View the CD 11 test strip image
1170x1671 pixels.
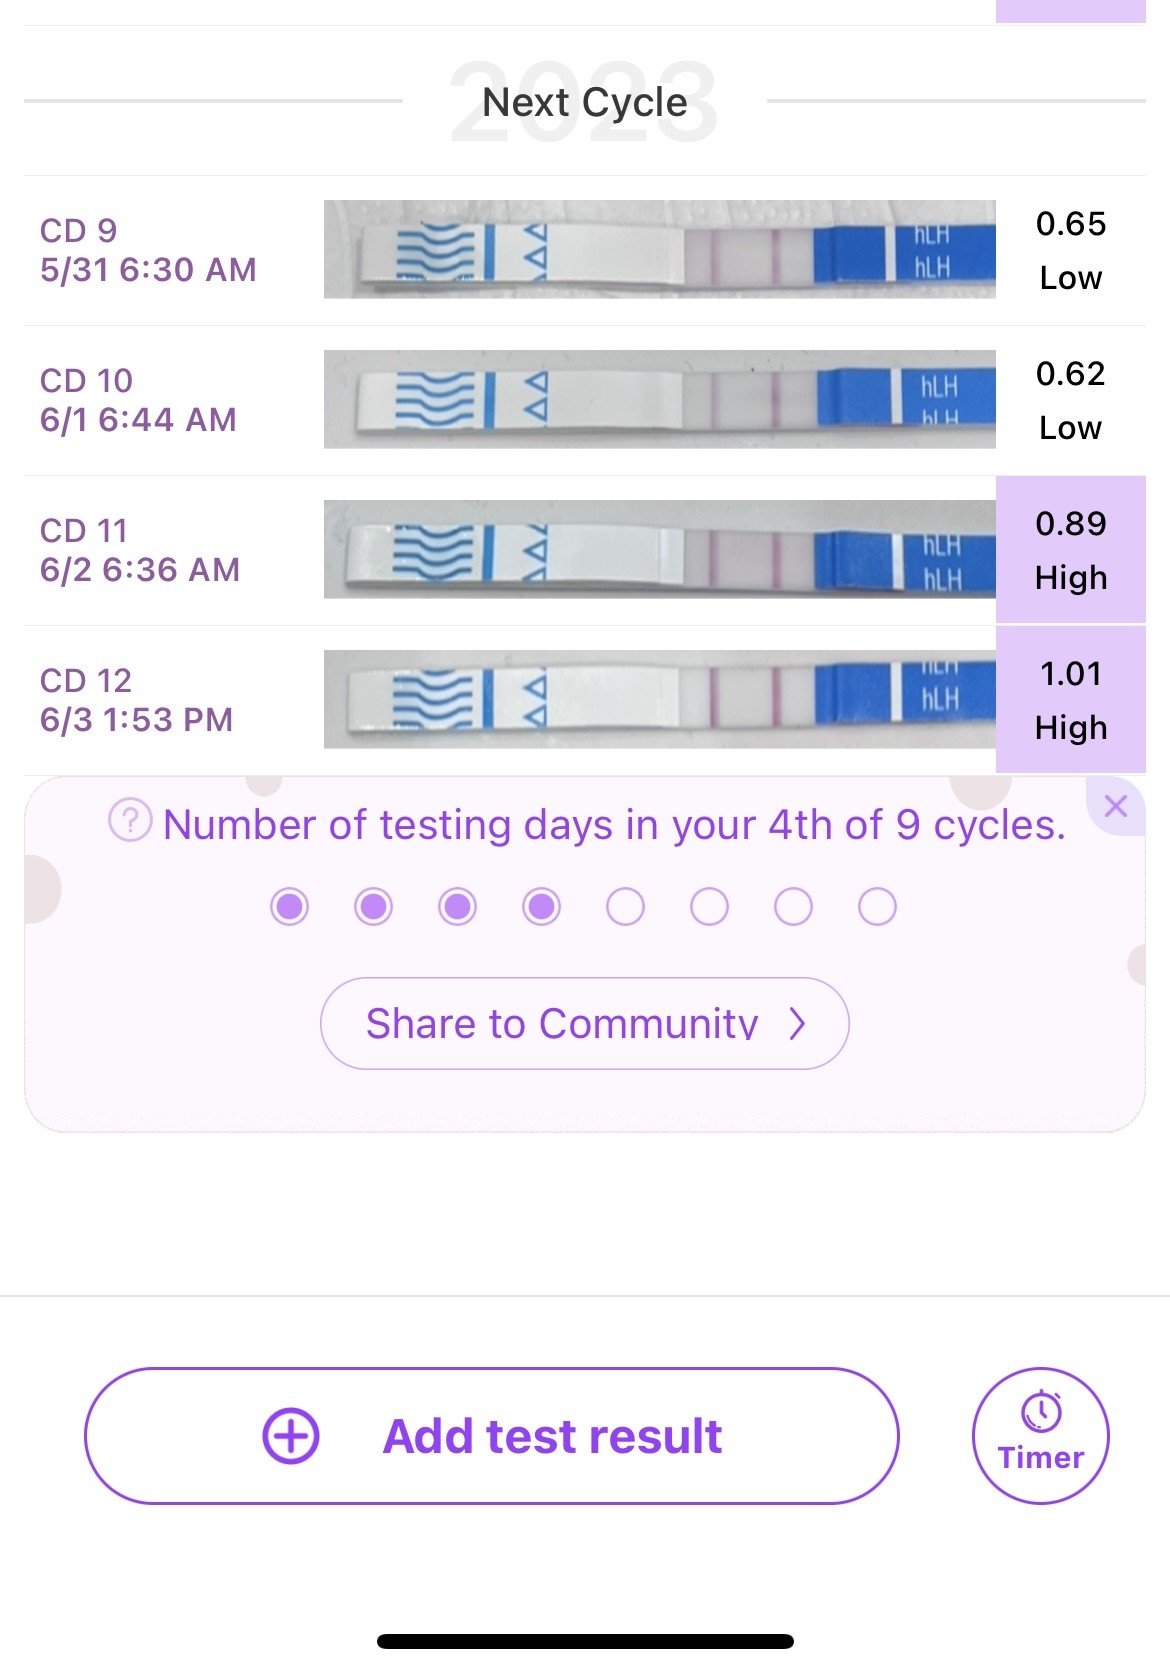pos(659,550)
